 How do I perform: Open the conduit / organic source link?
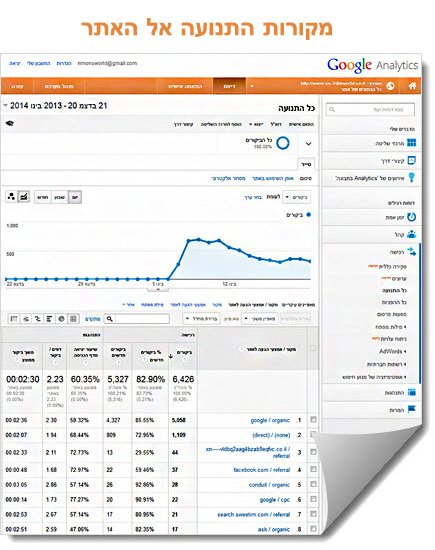269,485
